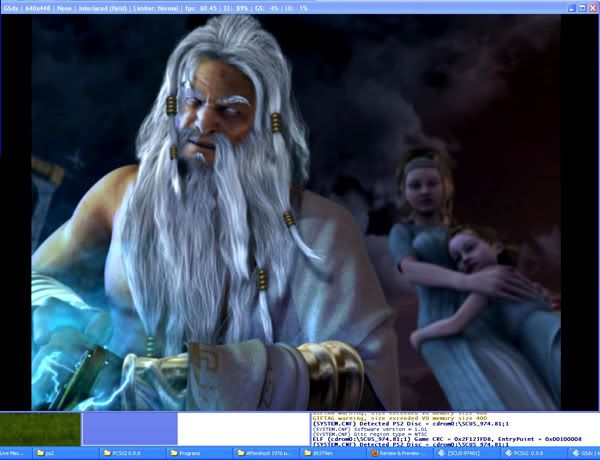
Task: Click the Firefox icon on the Review taskbar button
Action: pyautogui.click(x=375, y=453)
